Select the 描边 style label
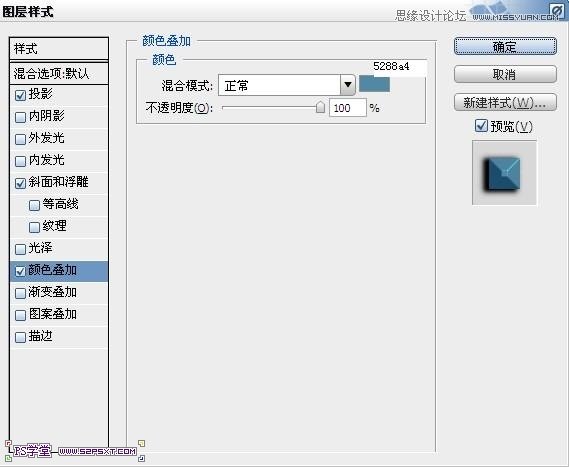569x467 pixels. 41,336
